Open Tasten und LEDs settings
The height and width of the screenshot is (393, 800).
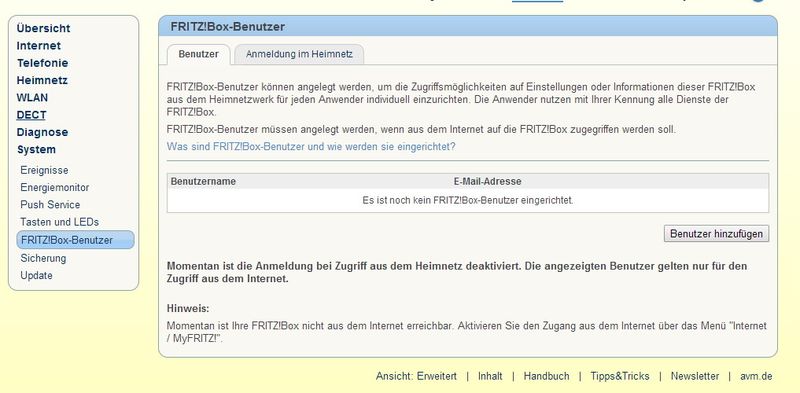click(x=60, y=222)
